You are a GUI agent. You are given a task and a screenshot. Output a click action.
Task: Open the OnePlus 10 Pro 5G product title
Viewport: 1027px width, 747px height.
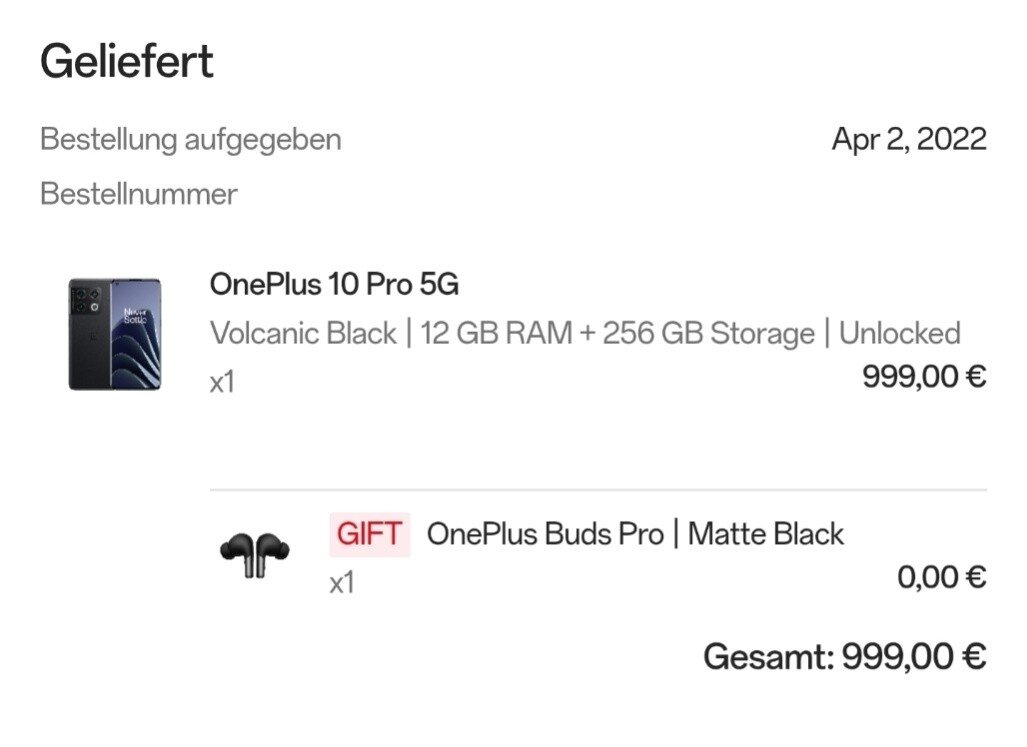coord(334,285)
